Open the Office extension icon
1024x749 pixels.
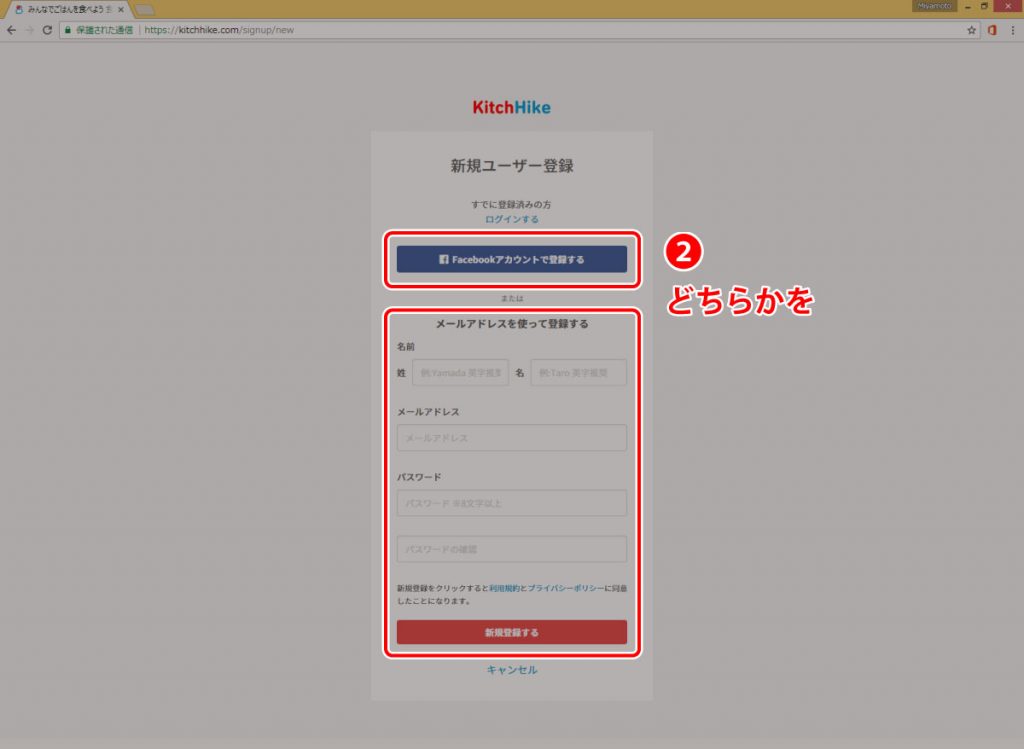point(992,30)
